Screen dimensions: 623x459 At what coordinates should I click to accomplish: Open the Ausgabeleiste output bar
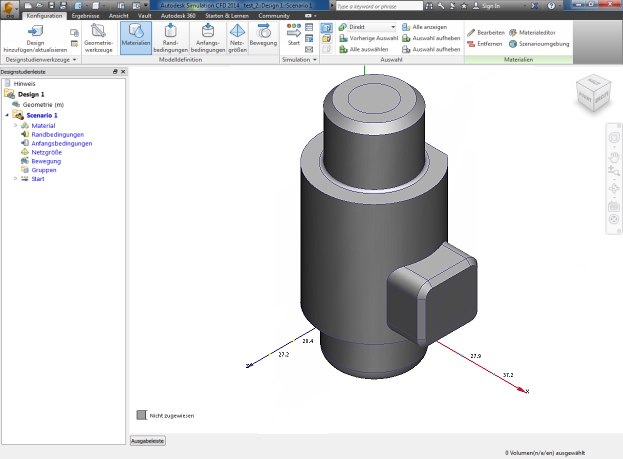147,441
